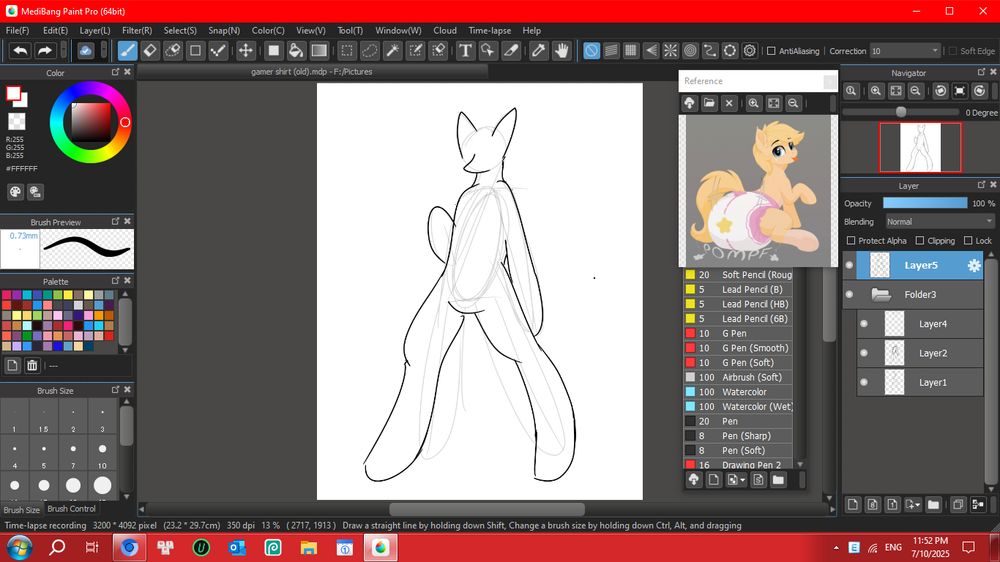Open Outlook from the taskbar
Image resolution: width=1000 pixels, height=562 pixels.
click(237, 547)
